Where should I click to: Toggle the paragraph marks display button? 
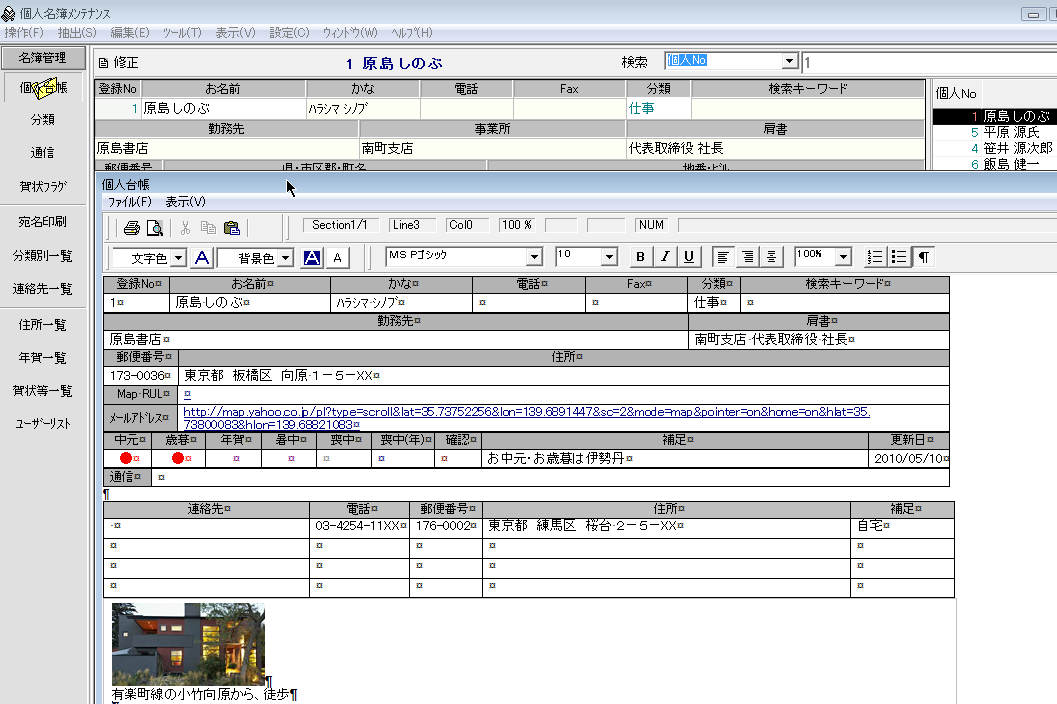click(924, 257)
